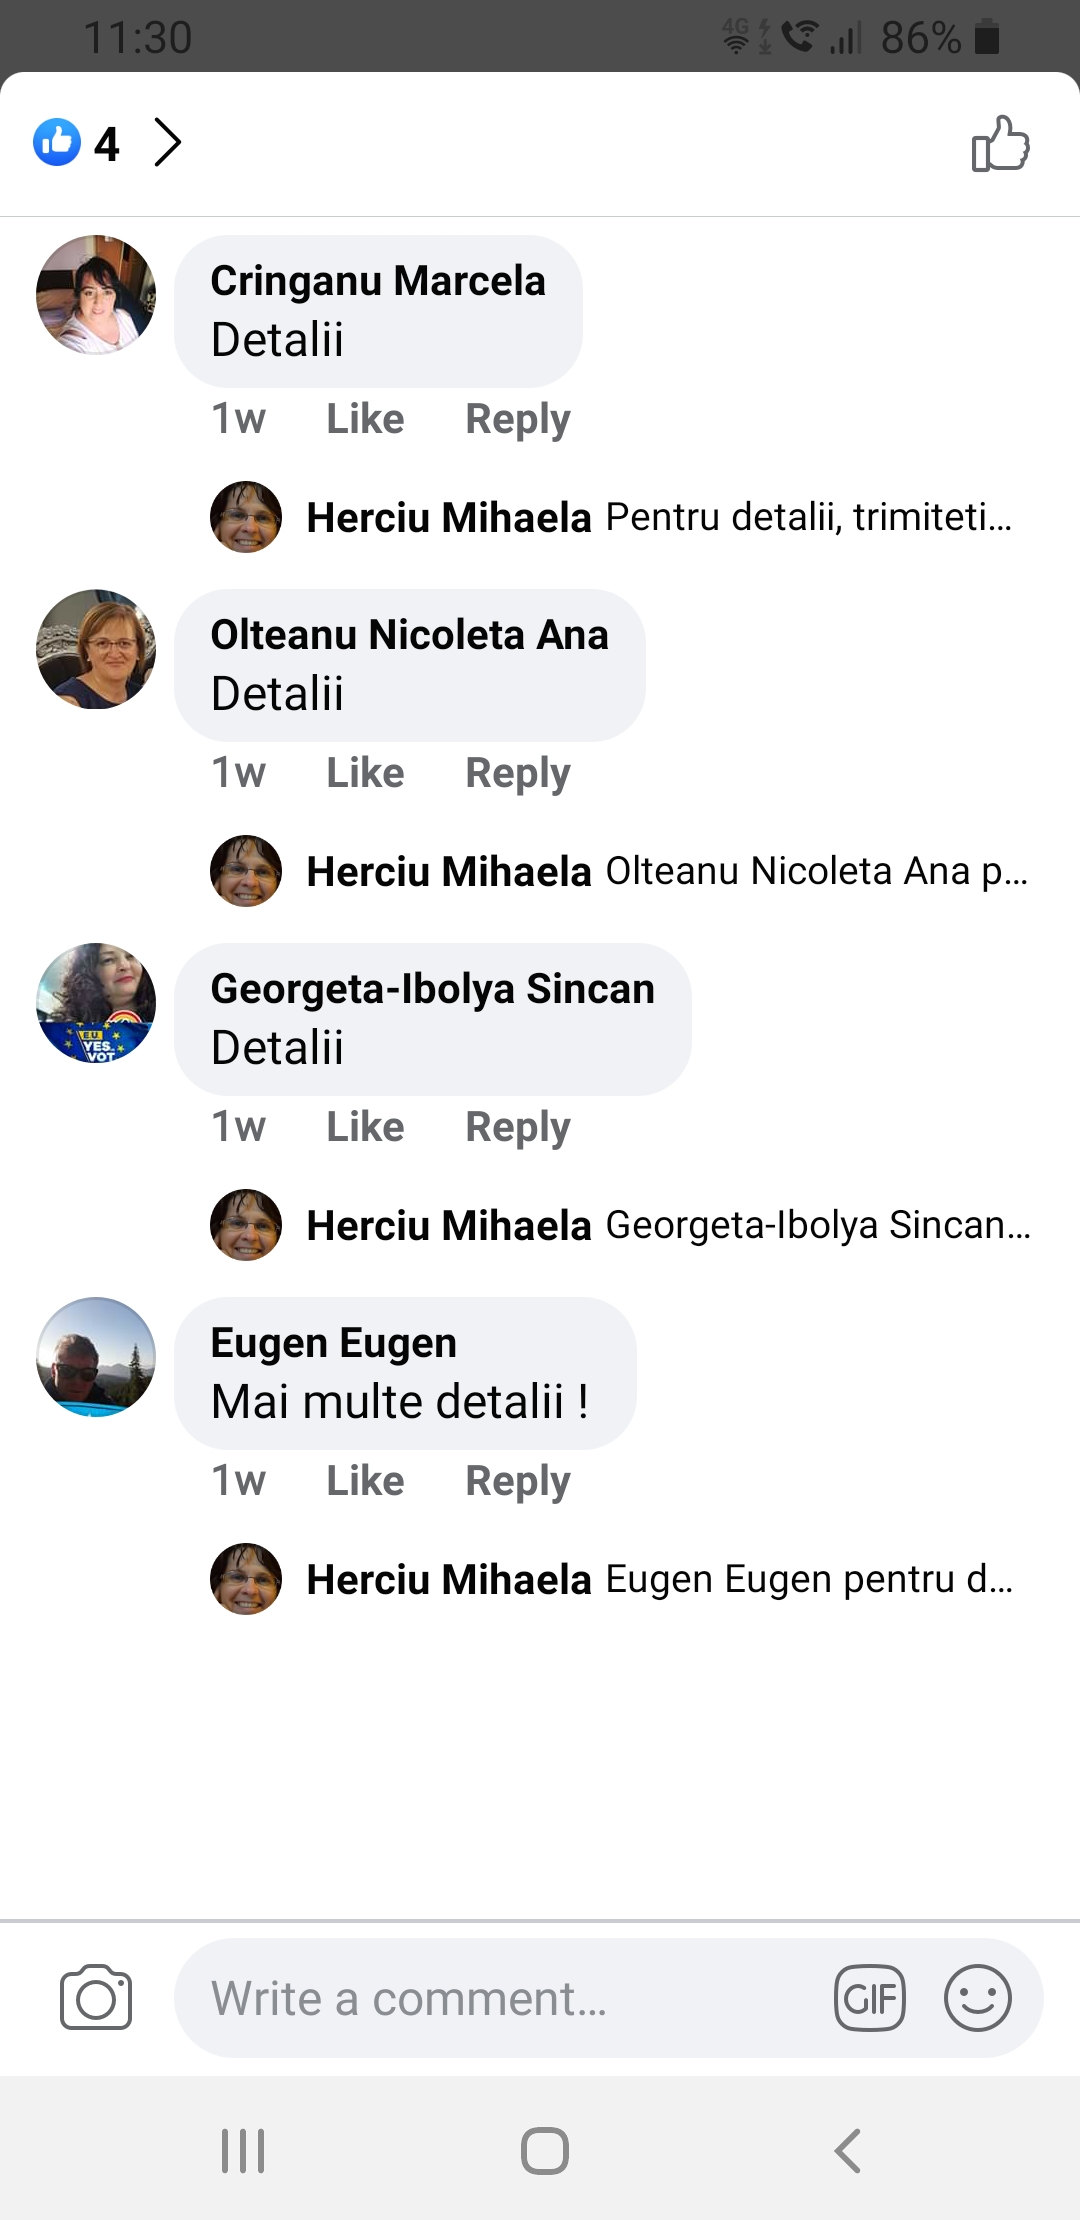The image size is (1080, 2220).
Task: Expand reactions list with chevron arrow
Action: (168, 142)
